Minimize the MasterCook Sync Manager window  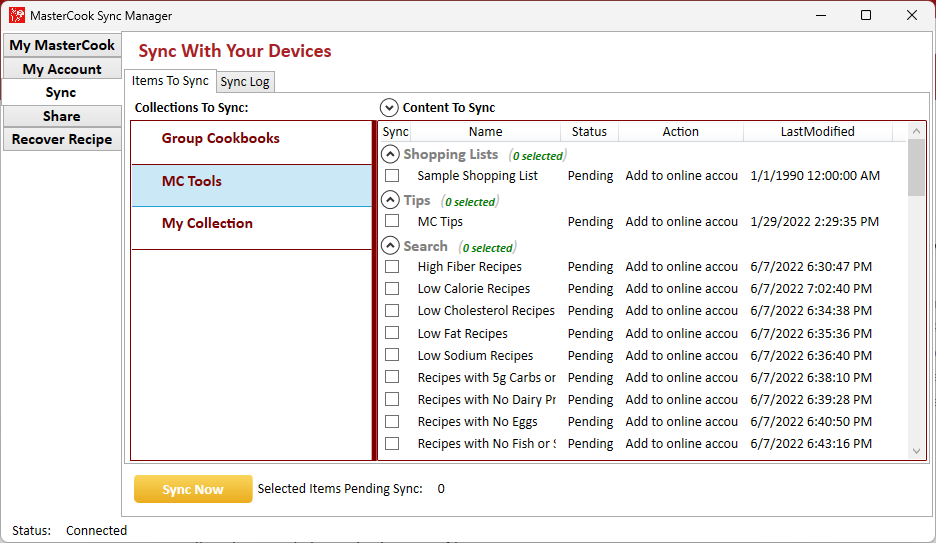[821, 16]
